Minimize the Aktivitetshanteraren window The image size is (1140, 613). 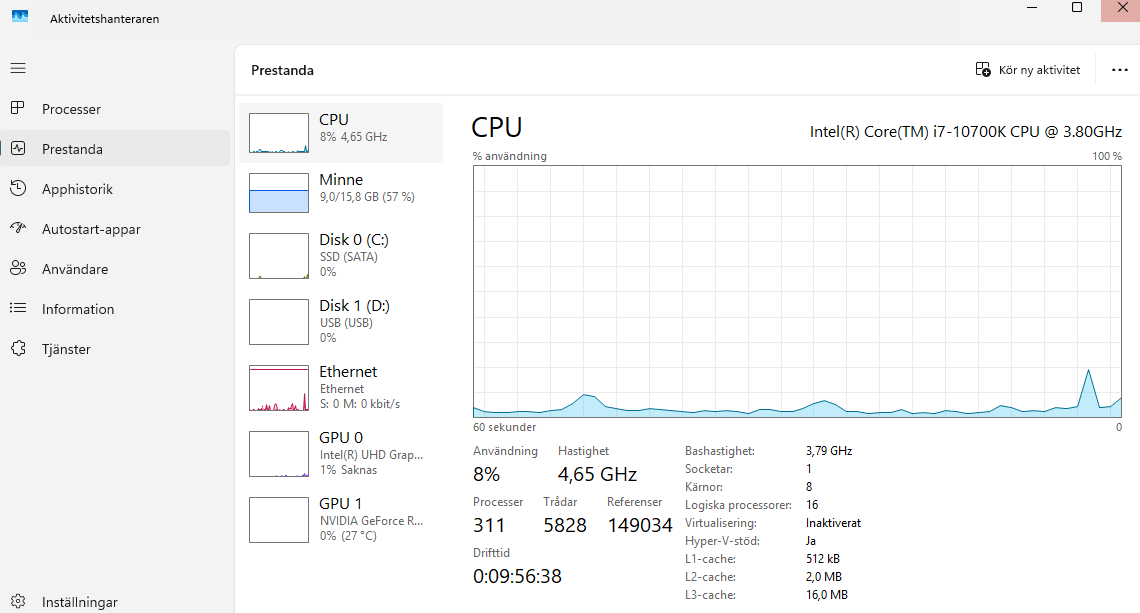coord(1031,8)
